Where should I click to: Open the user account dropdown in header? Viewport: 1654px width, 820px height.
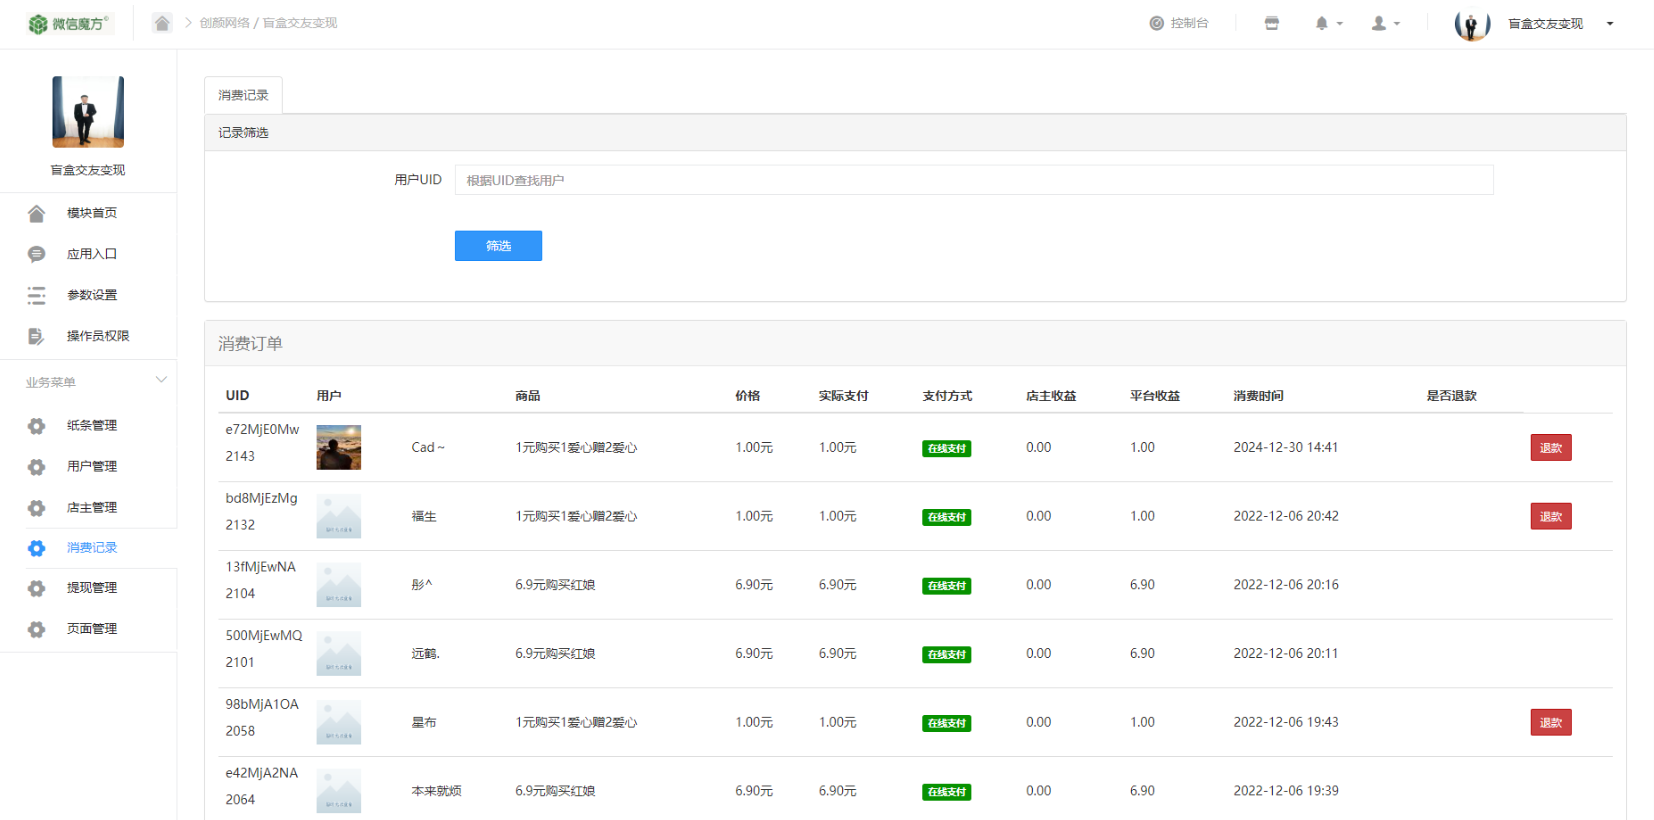pyautogui.click(x=1384, y=23)
